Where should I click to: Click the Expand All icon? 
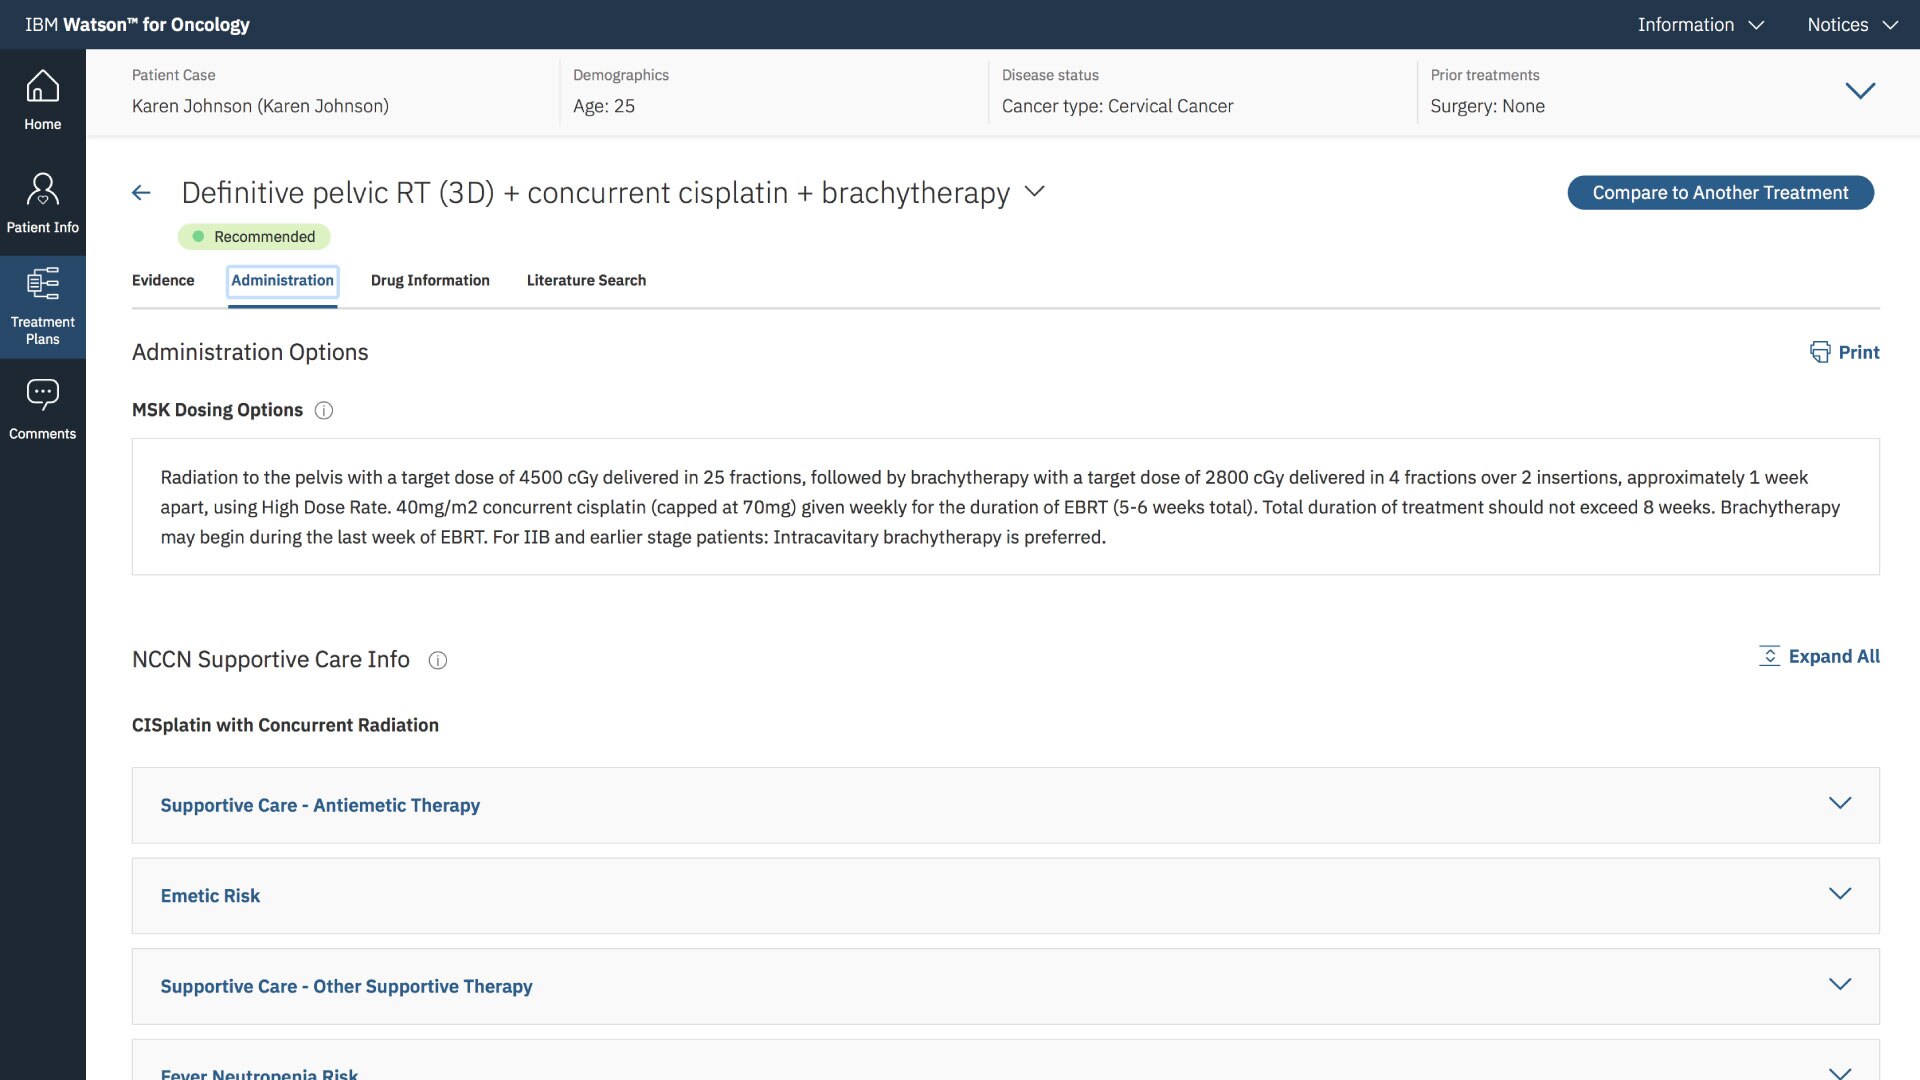(x=1769, y=657)
